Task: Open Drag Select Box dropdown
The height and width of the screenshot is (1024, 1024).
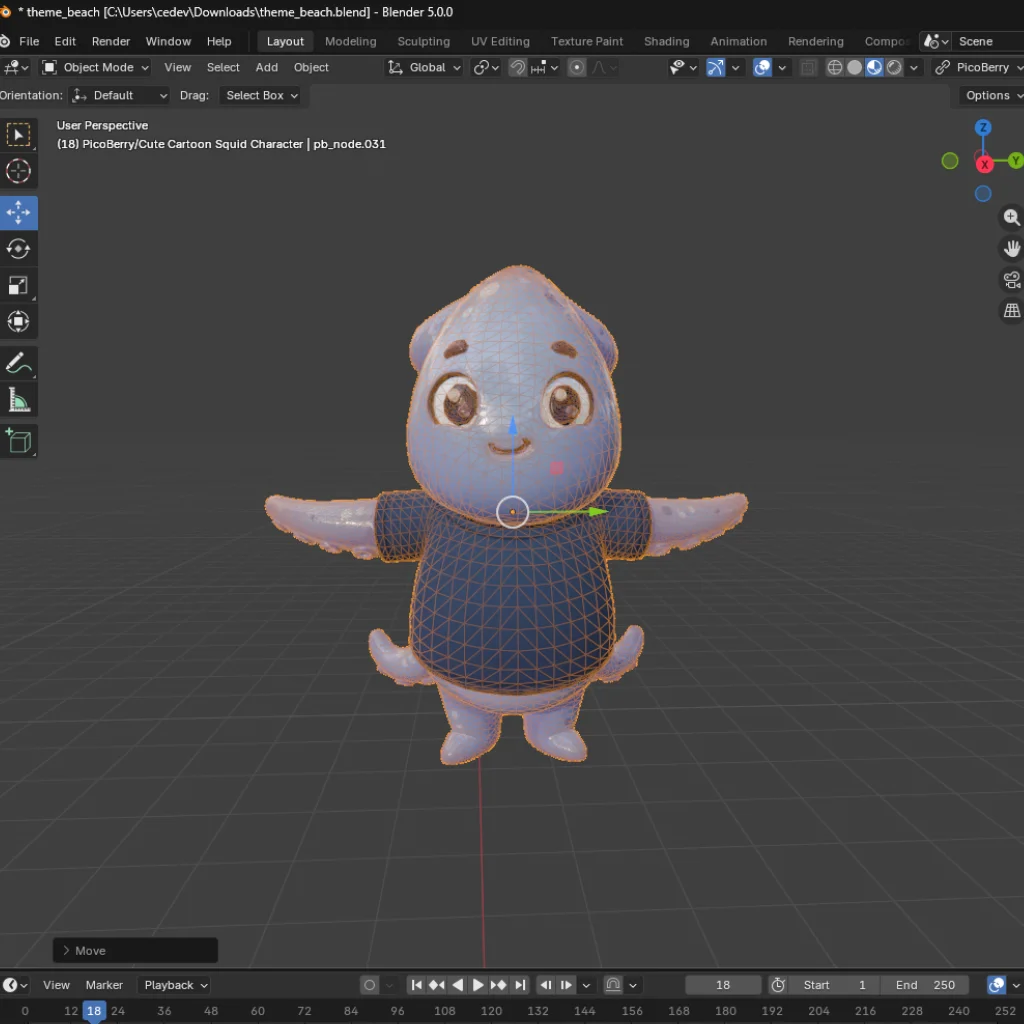Action: click(x=260, y=95)
